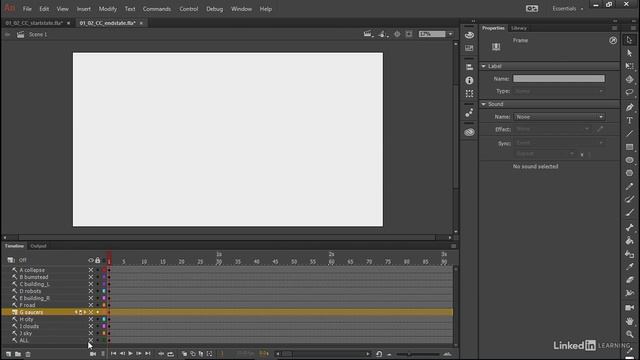This screenshot has width=640, height=360.
Task: Click the purple outline color of I clouds layer
Action: 104,326
